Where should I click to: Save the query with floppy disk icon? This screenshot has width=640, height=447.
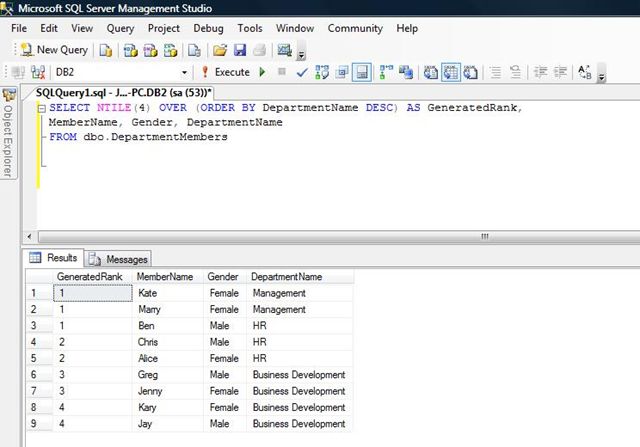240,50
